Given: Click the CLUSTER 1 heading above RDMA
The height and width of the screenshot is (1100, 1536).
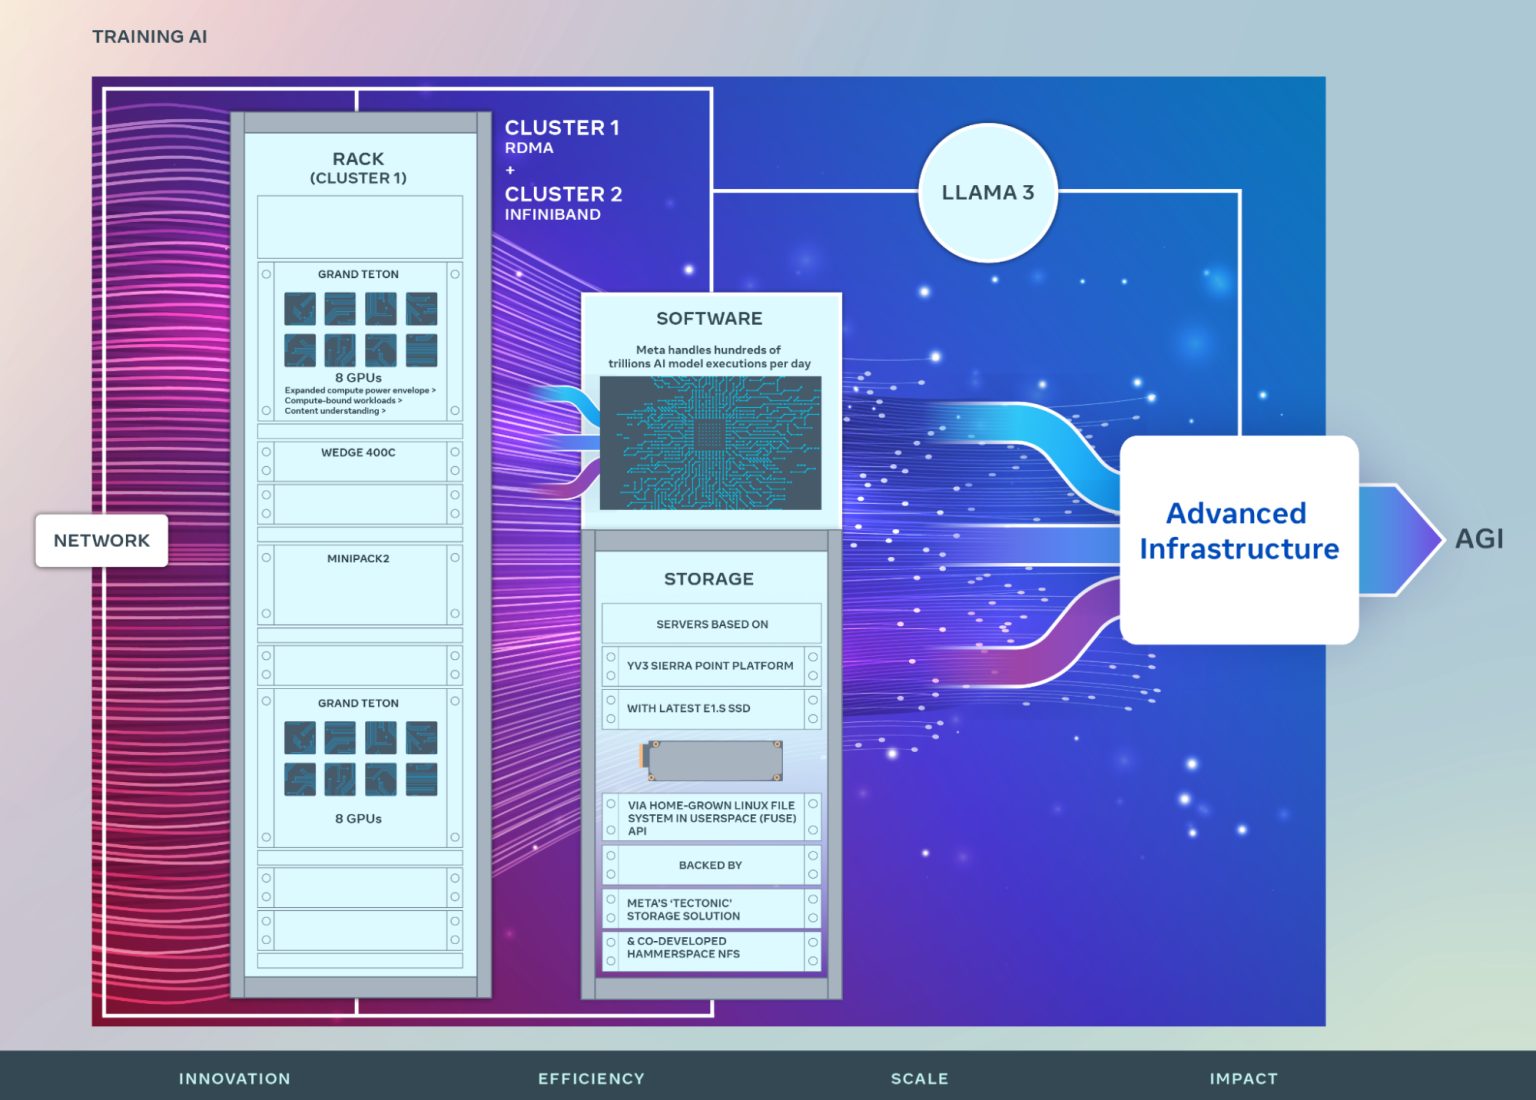Looking at the screenshot, I should click(562, 128).
